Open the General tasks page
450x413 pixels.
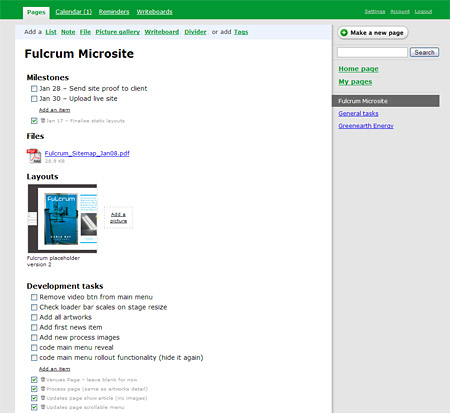pyautogui.click(x=358, y=113)
